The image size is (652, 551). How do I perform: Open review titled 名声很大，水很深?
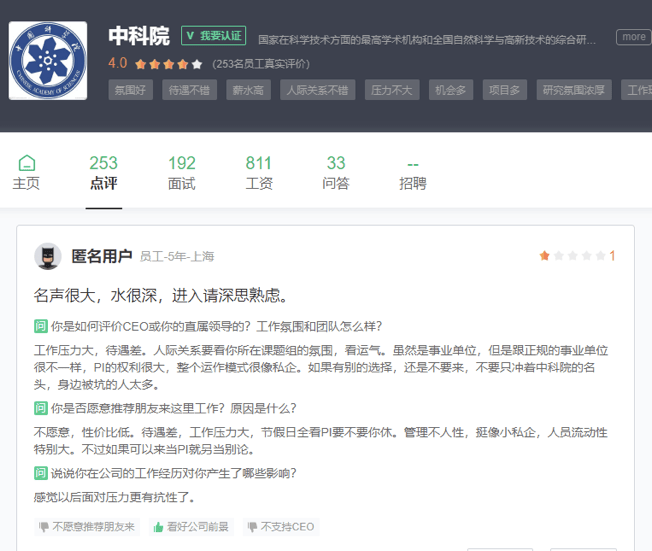[161, 295]
